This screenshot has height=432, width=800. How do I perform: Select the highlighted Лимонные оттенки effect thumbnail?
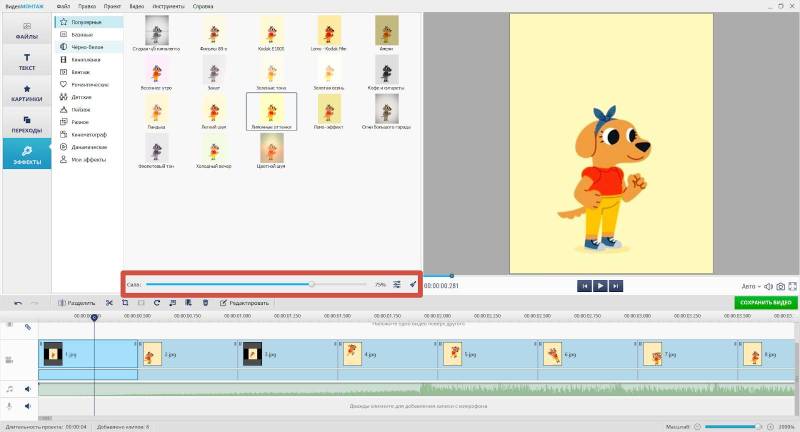[271, 111]
